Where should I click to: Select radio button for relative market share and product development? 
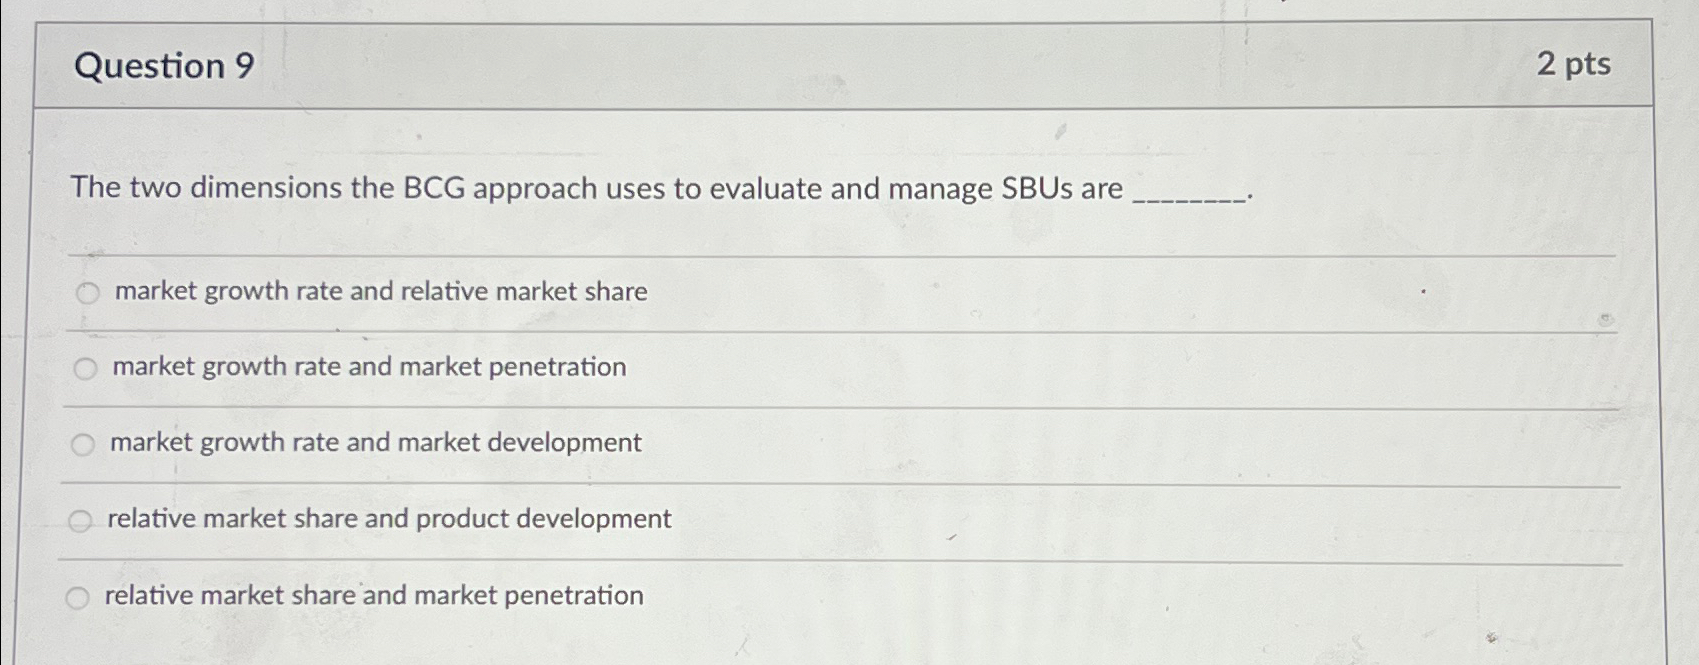[x=79, y=519]
